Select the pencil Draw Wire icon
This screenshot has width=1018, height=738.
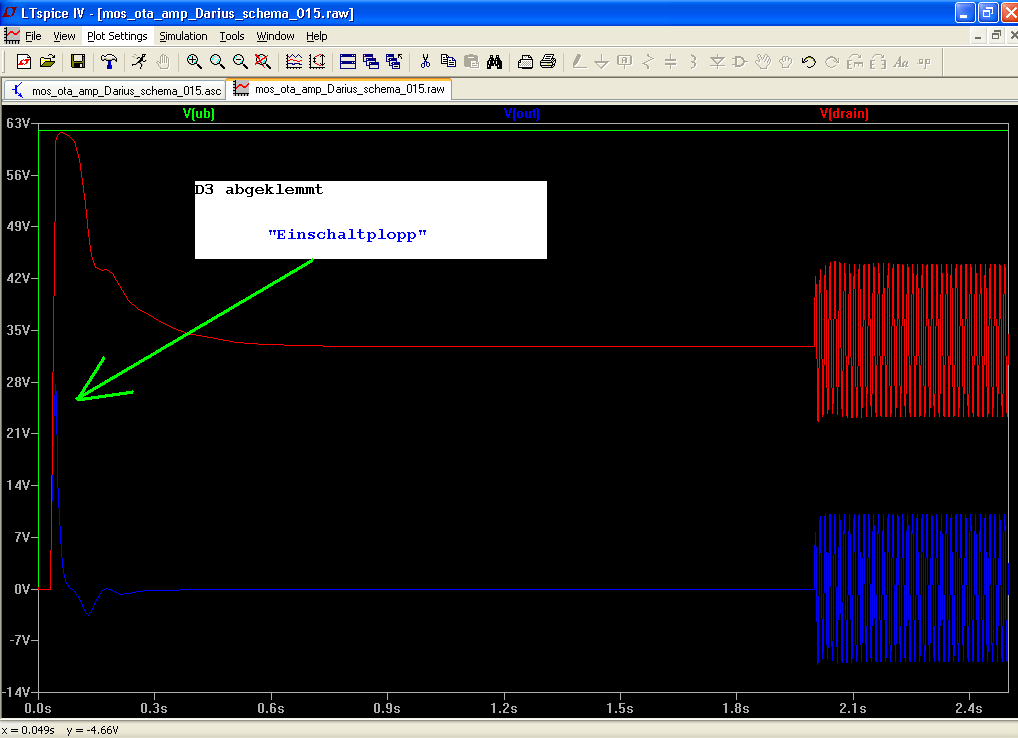coord(579,62)
